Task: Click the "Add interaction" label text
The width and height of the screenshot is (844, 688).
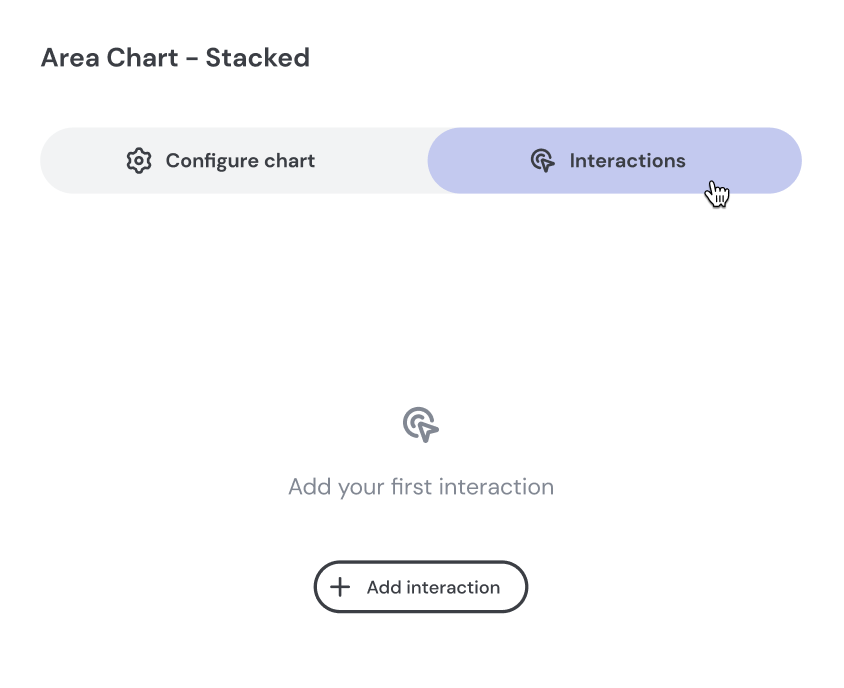Action: point(433,587)
